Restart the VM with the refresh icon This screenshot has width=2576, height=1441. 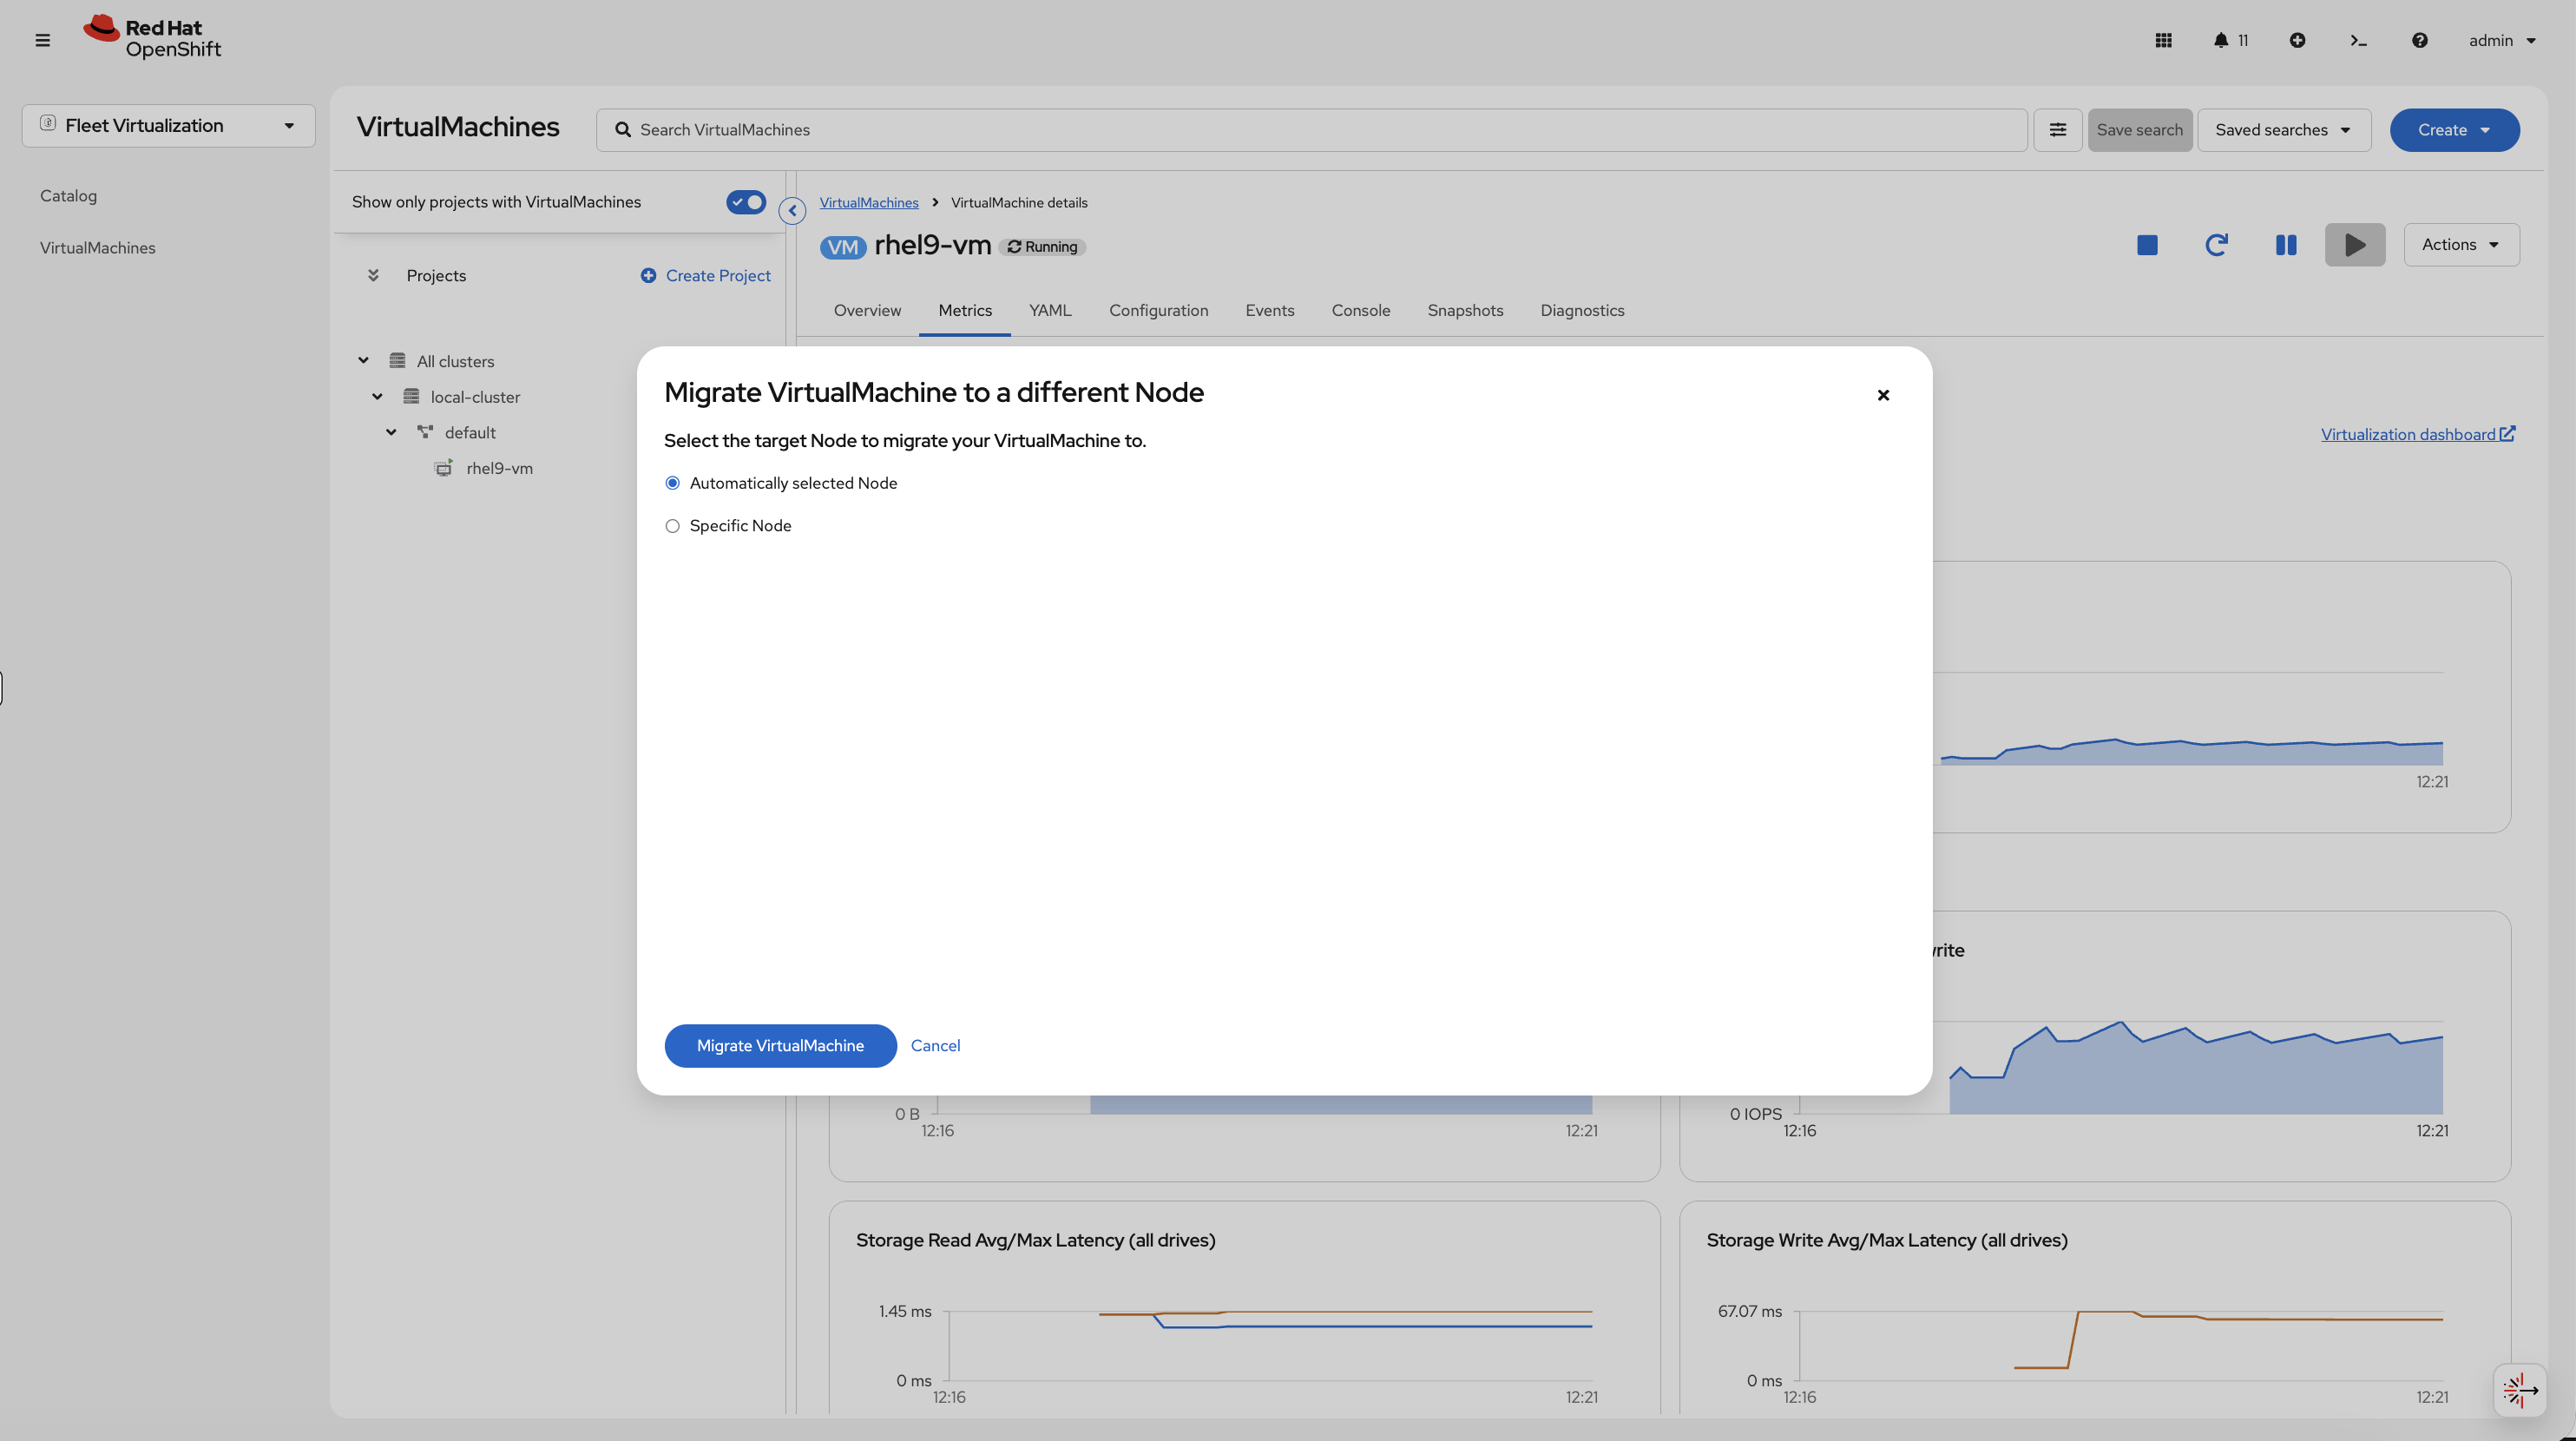(2216, 245)
